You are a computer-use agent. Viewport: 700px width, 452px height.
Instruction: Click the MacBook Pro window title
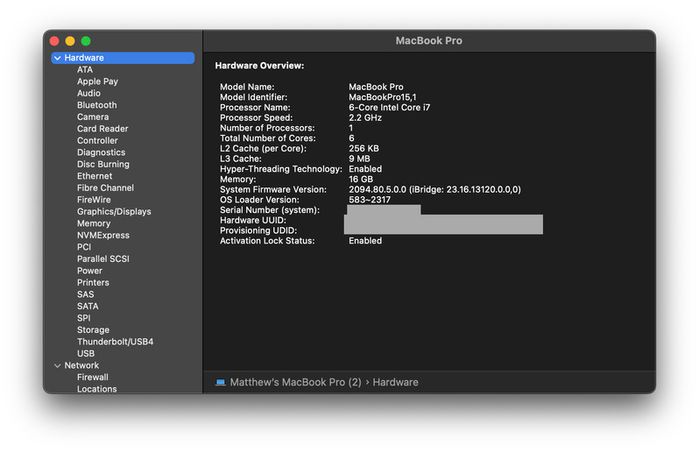(x=429, y=41)
